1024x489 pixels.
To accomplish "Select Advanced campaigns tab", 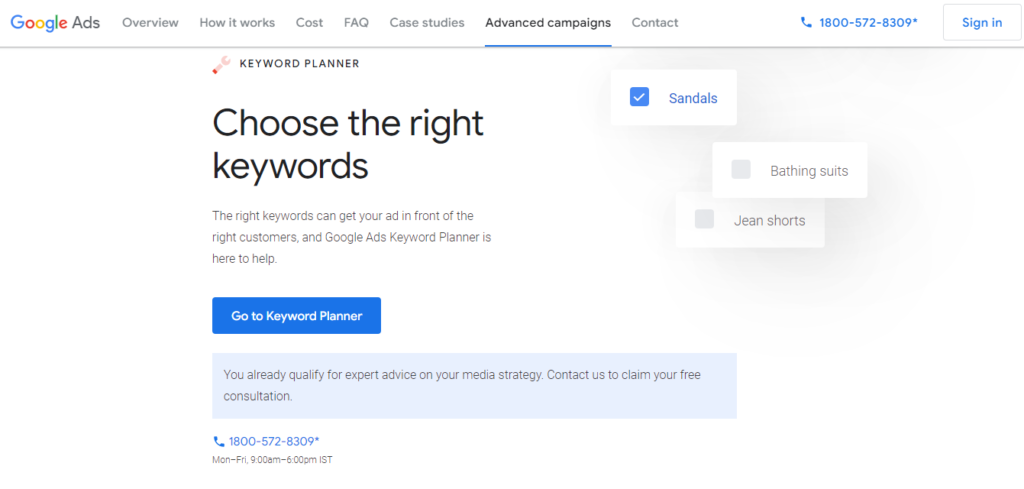I will click(548, 23).
